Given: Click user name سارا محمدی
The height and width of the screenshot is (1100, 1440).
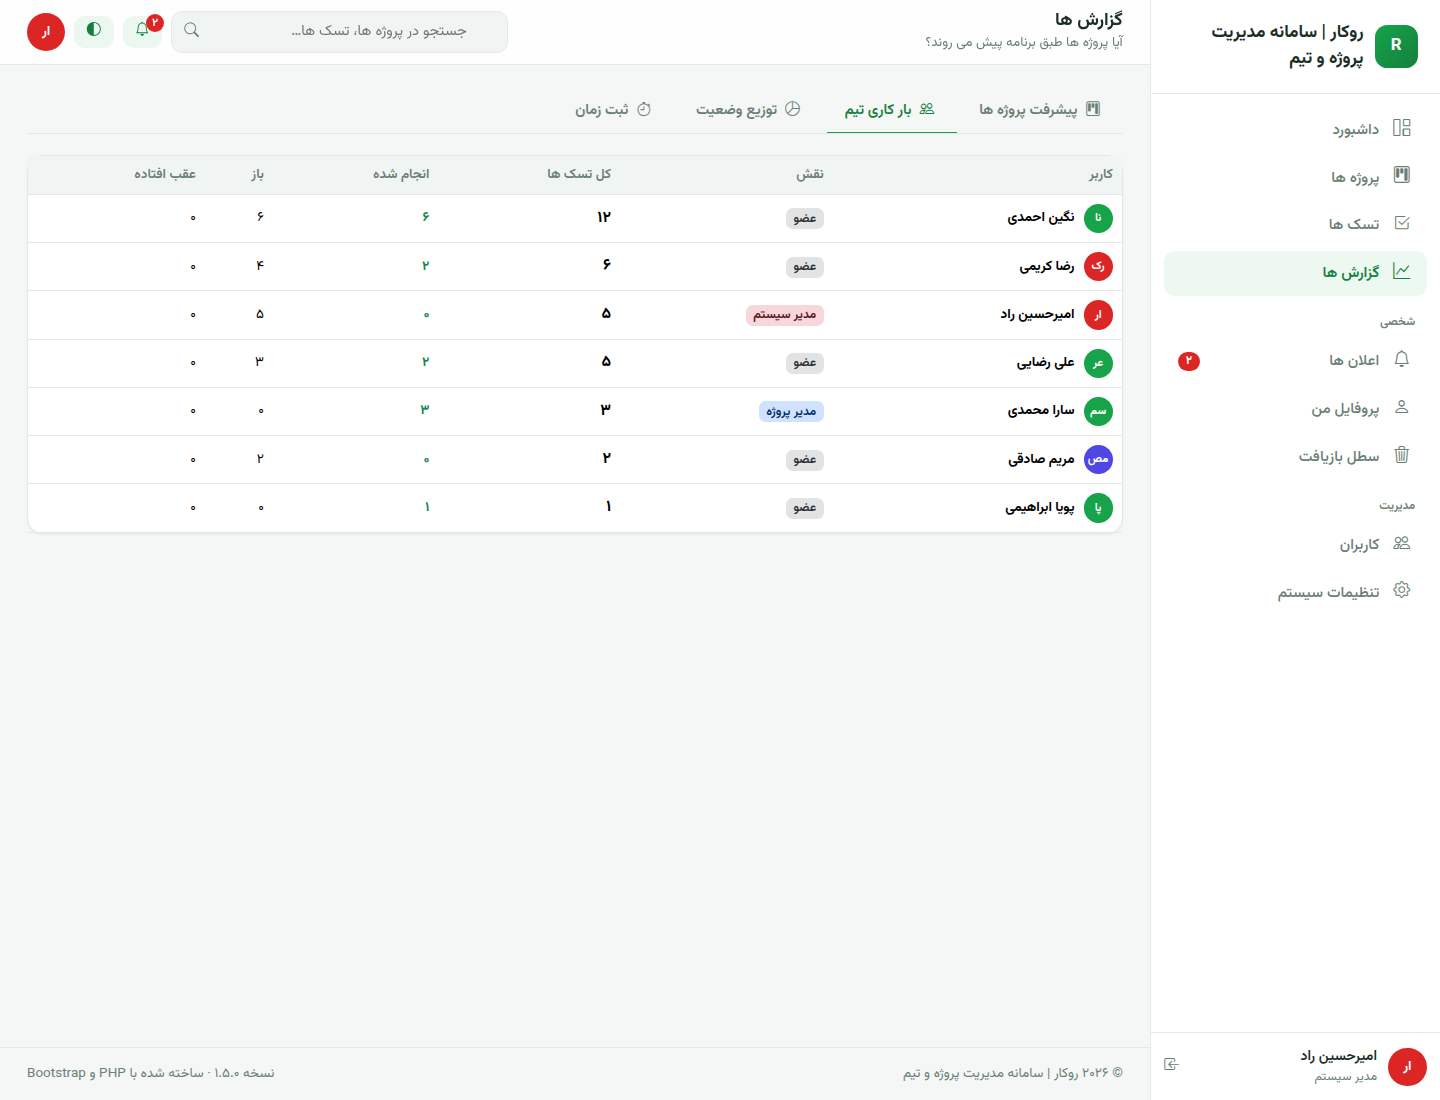Looking at the screenshot, I should pos(1041,410).
